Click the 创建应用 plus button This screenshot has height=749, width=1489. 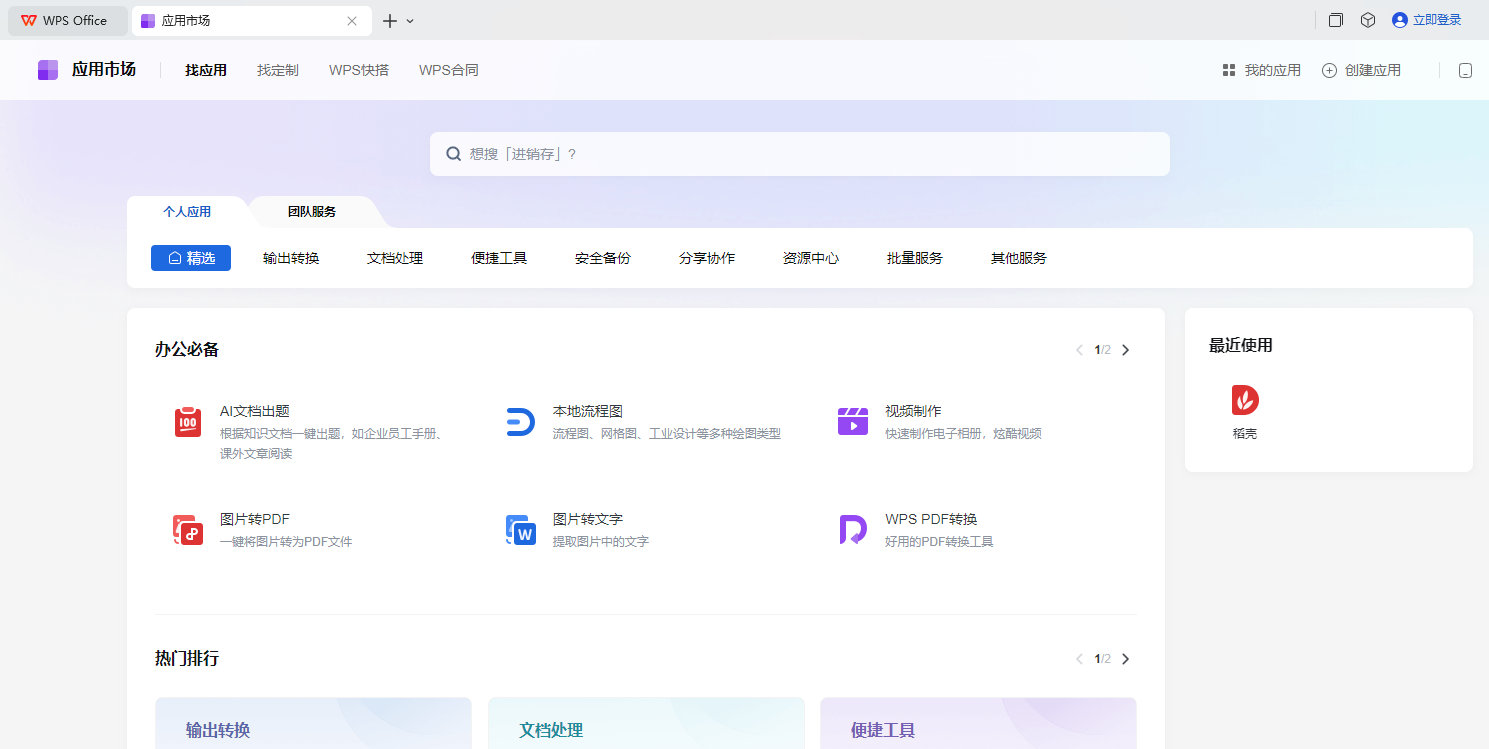1329,70
